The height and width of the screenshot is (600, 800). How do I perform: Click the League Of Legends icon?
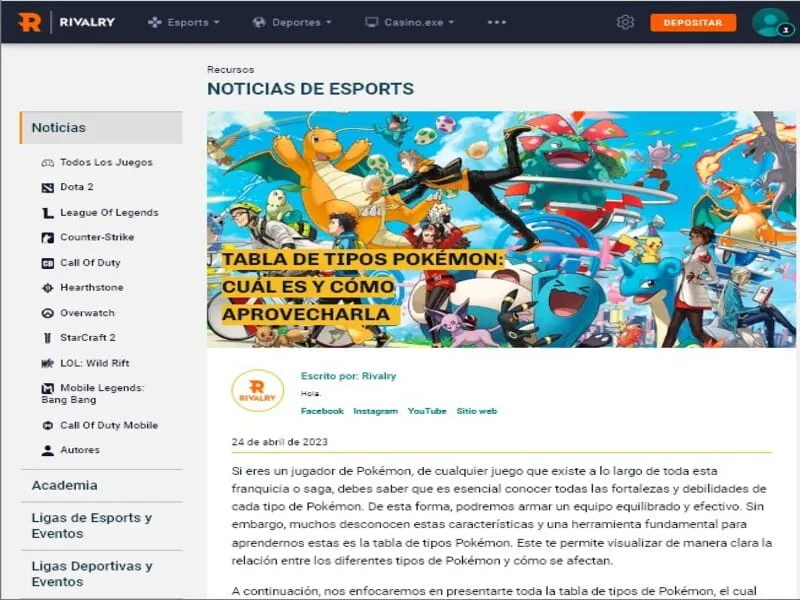click(x=47, y=213)
